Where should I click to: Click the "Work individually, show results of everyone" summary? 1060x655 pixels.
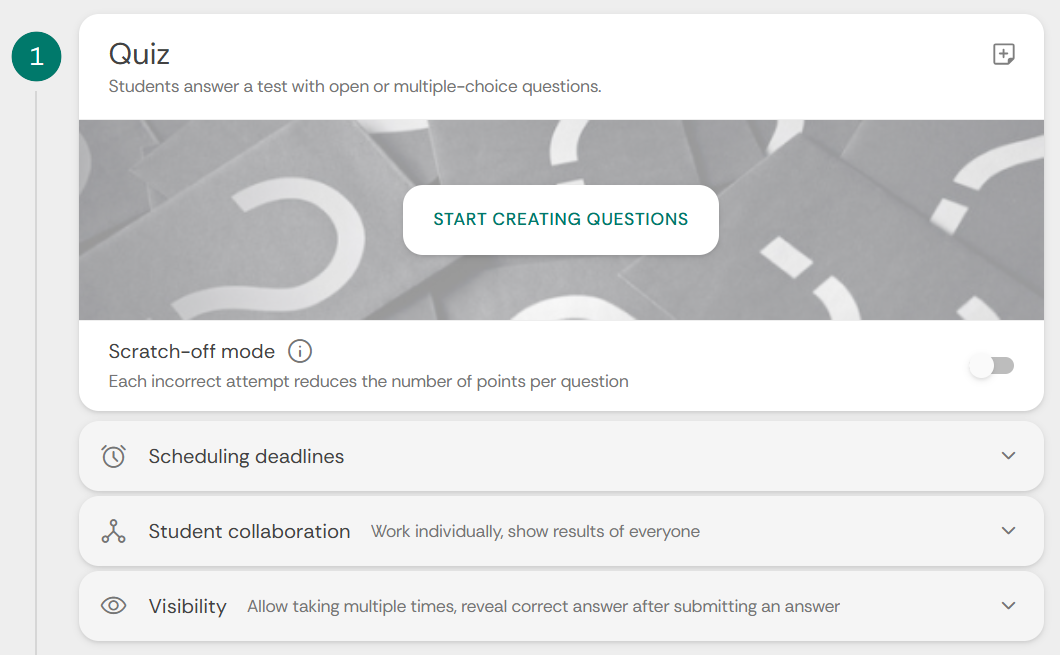coord(535,531)
